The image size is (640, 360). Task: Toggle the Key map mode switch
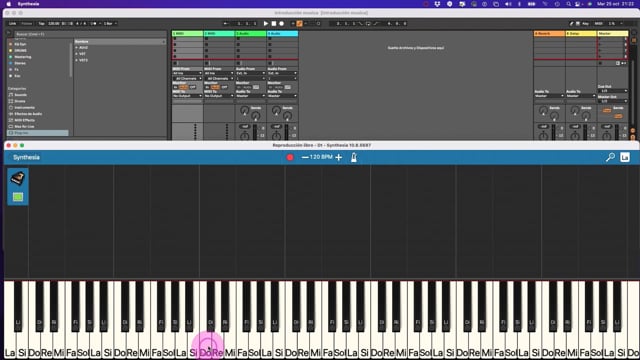click(x=585, y=24)
